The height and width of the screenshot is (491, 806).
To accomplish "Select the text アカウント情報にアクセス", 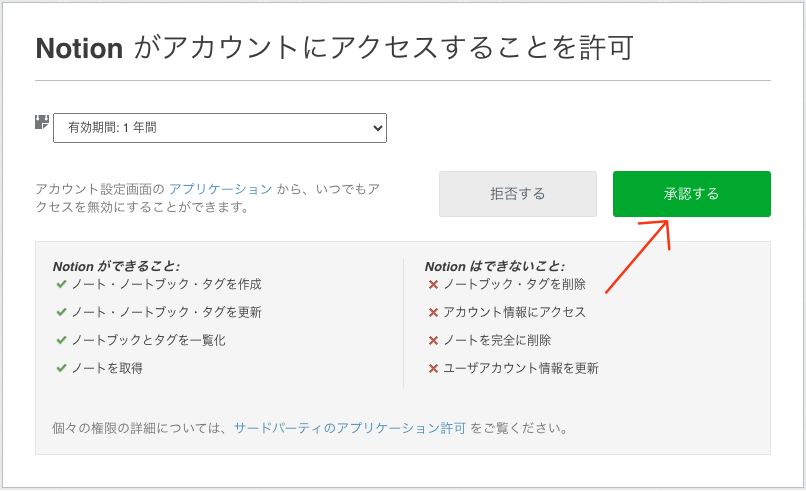I will [x=515, y=312].
